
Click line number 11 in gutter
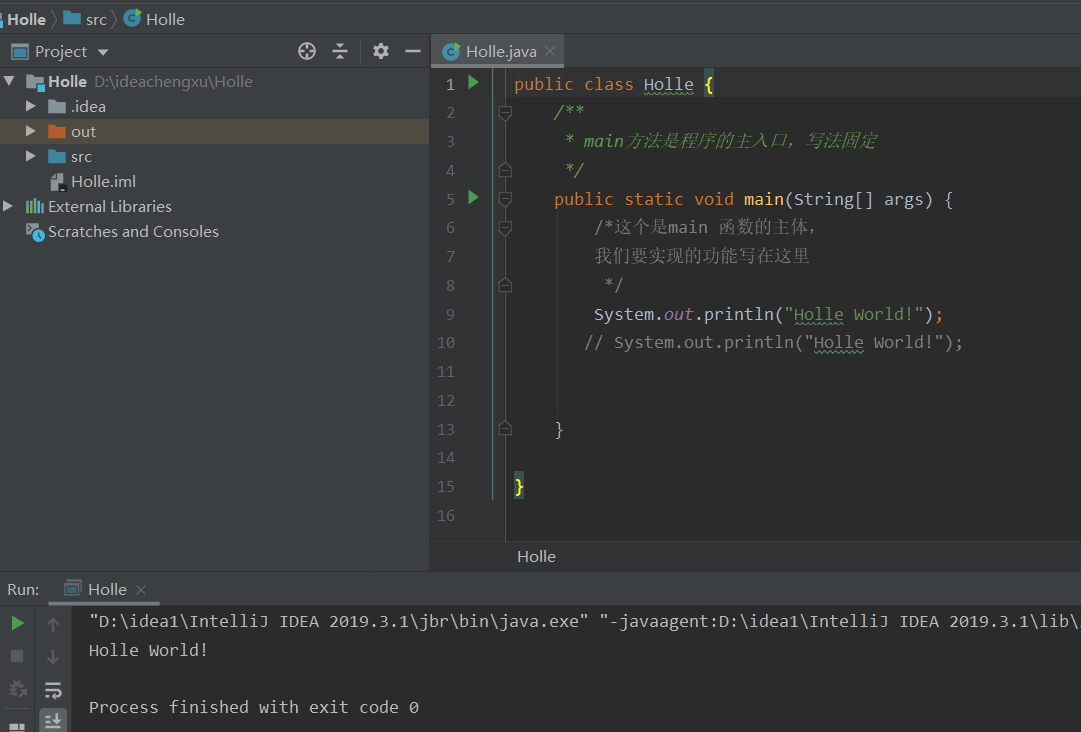[x=446, y=372]
